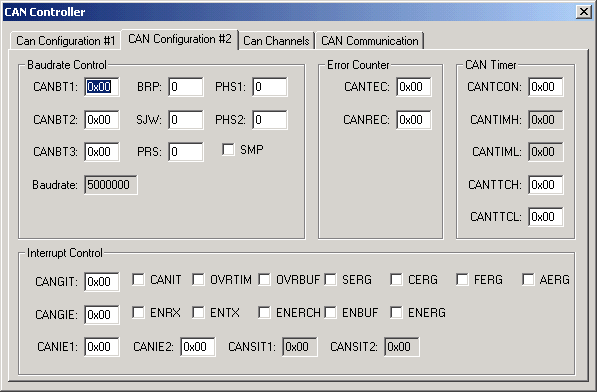Click the CANTIML read-only field
The image size is (597, 392).
pos(546,152)
